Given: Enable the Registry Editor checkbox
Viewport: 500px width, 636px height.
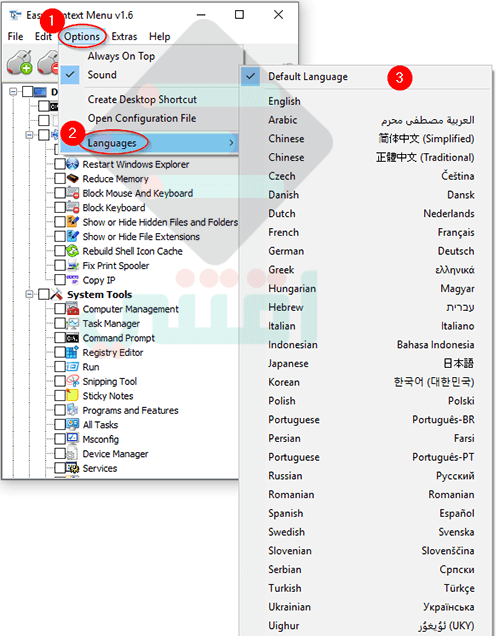Looking at the screenshot, I should 60,352.
